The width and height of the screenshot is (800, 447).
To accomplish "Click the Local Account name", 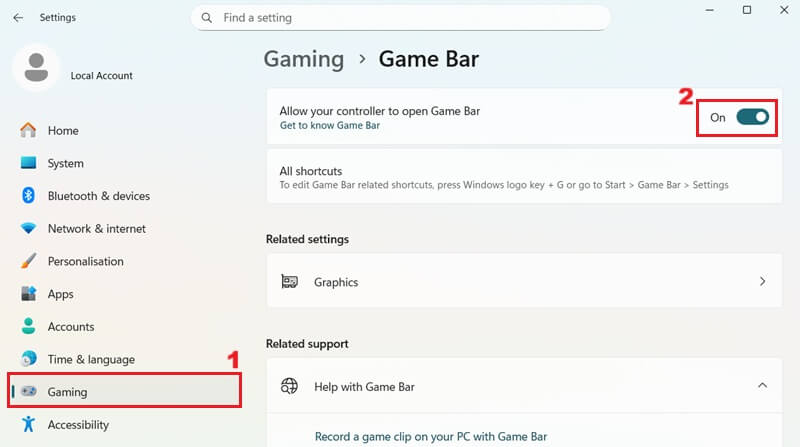I will [102, 76].
